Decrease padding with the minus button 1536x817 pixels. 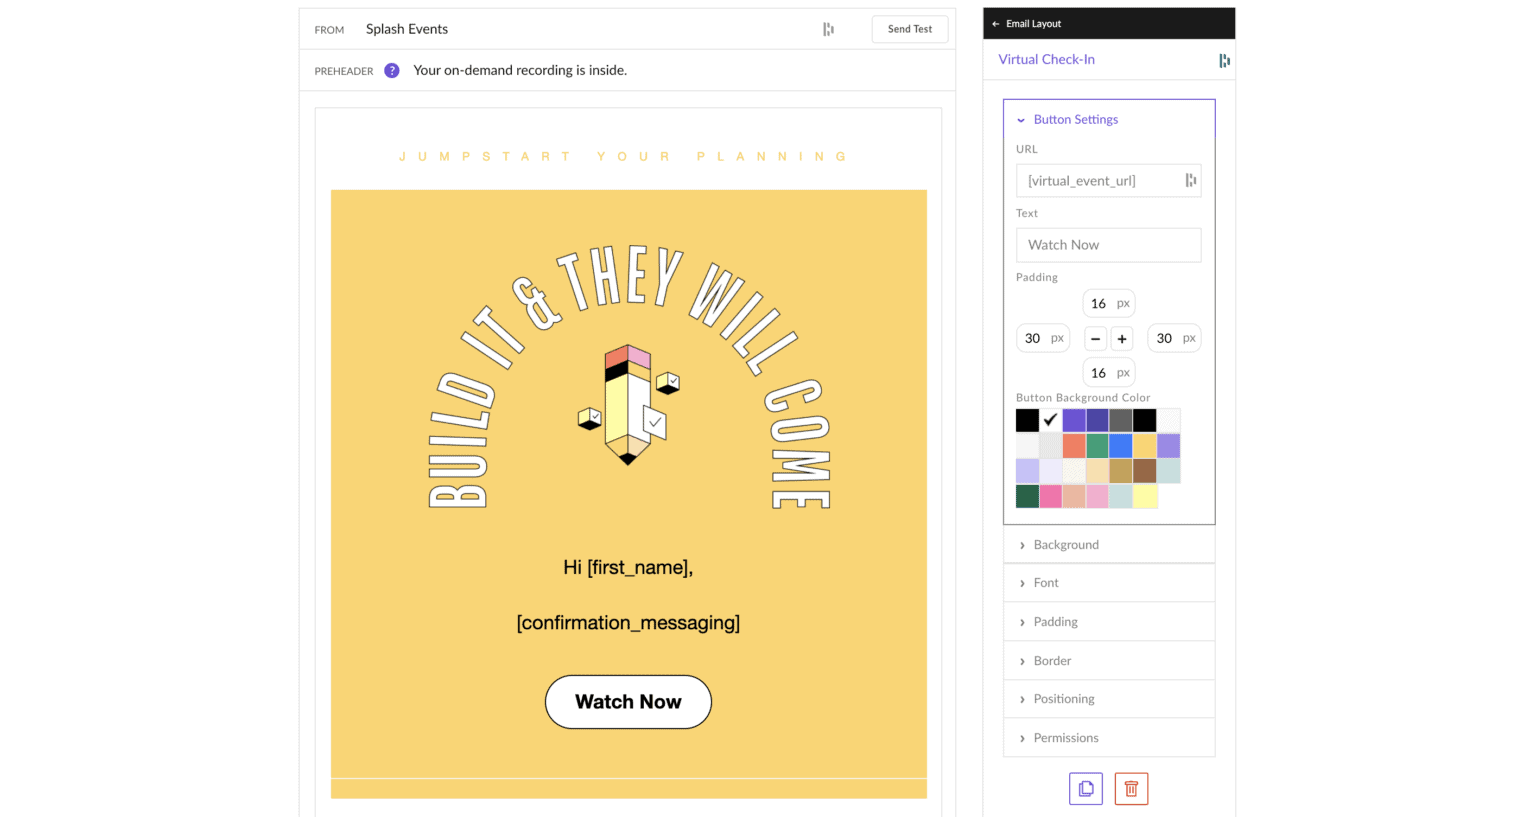pyautogui.click(x=1096, y=339)
